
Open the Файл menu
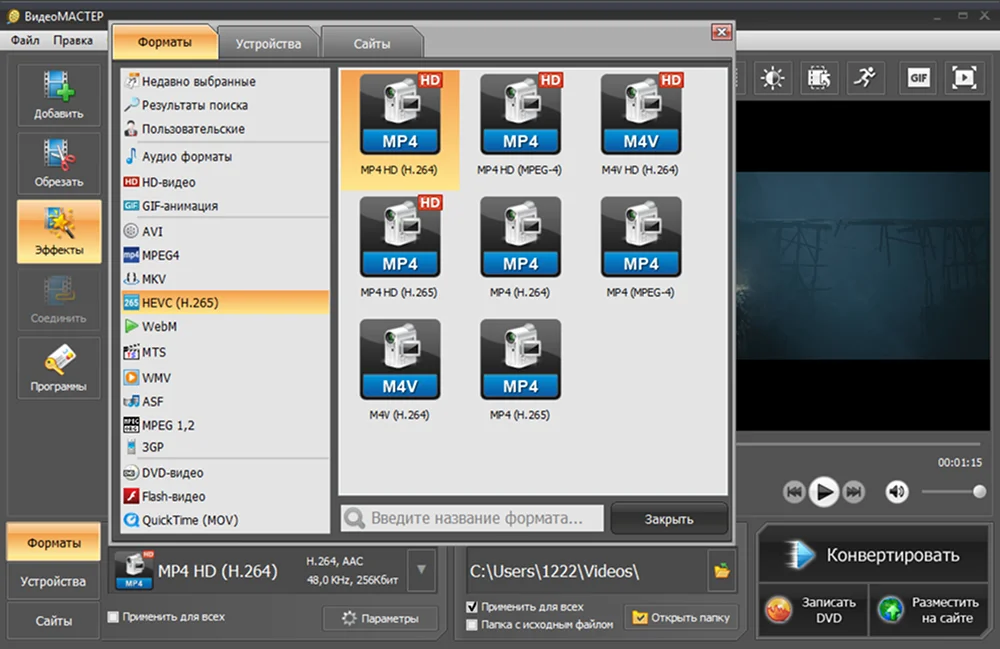tap(25, 40)
